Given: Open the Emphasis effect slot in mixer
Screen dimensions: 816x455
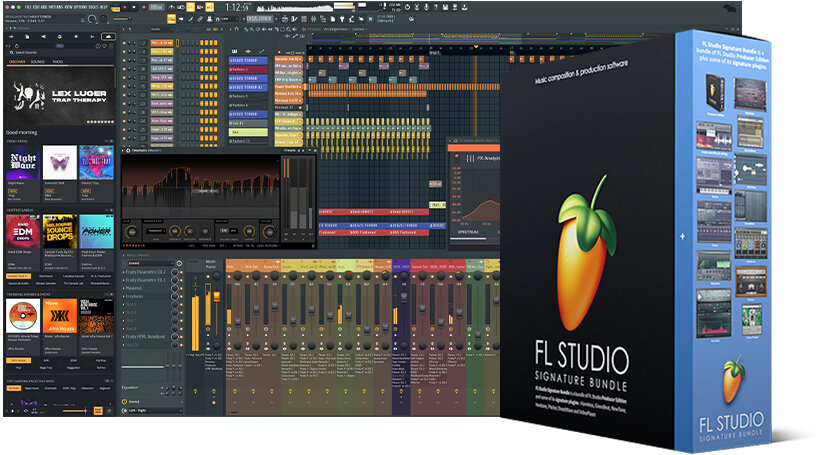Looking at the screenshot, I should tap(146, 296).
